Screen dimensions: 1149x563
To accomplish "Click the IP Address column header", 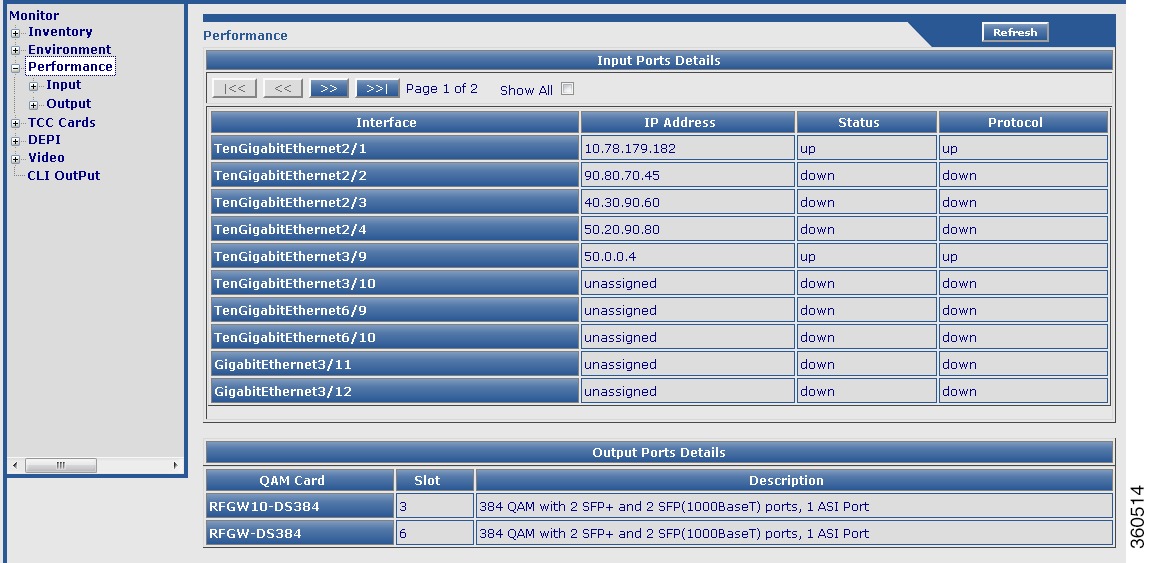I will coord(688,122).
